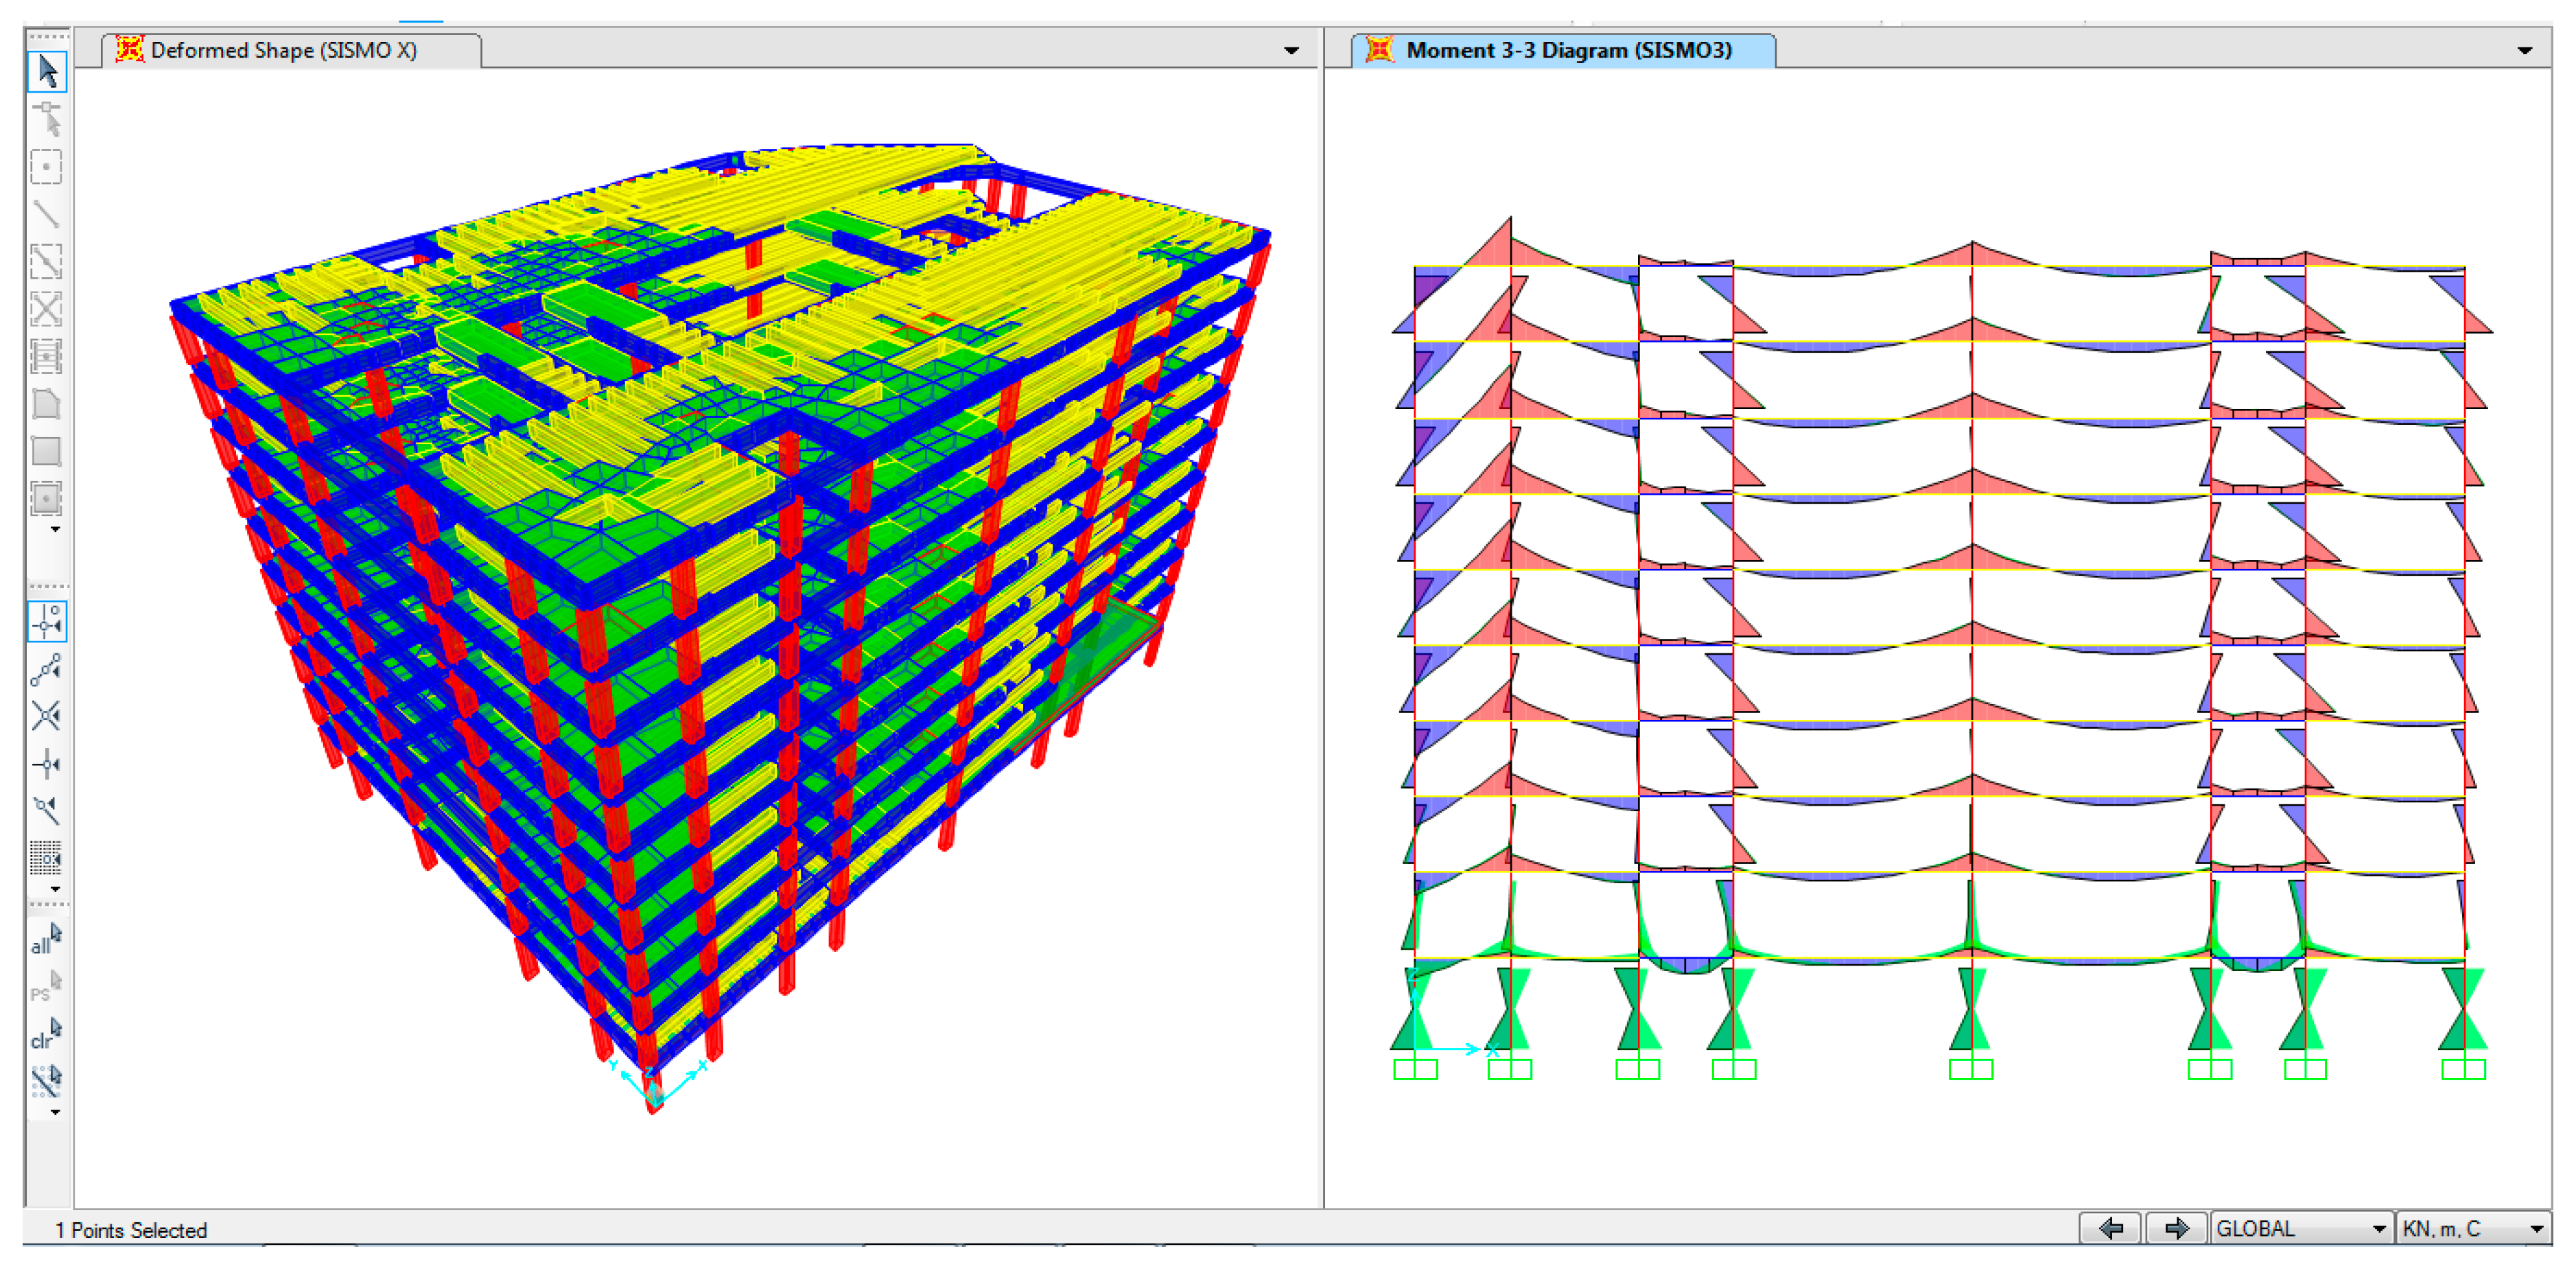Expand the Deformed Shape window options arrow
Image resolution: width=2576 pixels, height=1284 pixels.
tap(1291, 50)
